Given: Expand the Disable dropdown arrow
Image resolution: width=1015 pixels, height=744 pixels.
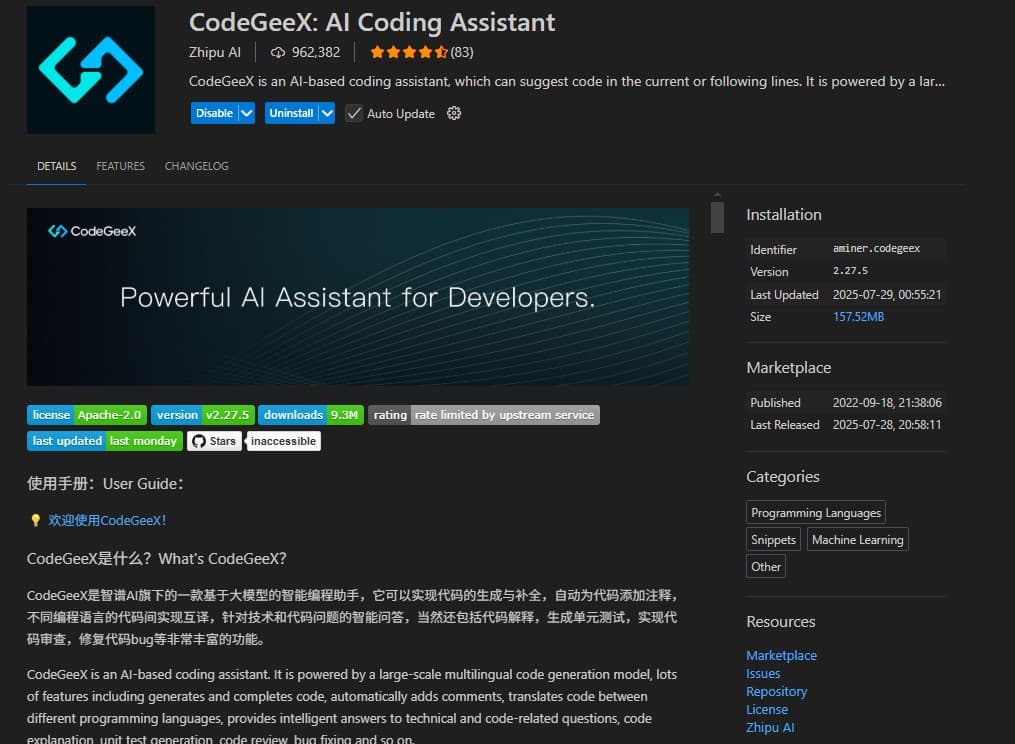Looking at the screenshot, I should click(247, 113).
